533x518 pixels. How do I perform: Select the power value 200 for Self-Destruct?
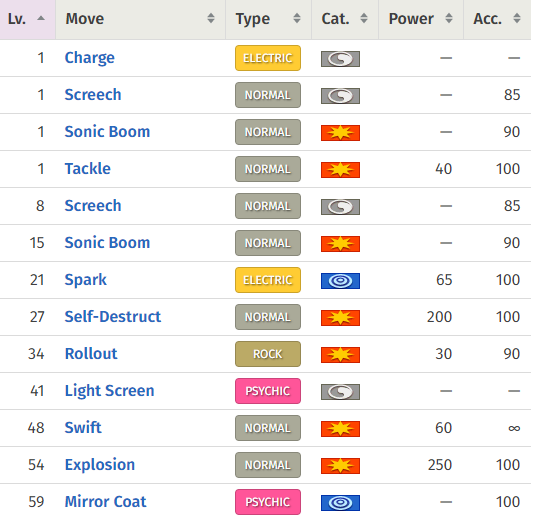click(x=440, y=317)
